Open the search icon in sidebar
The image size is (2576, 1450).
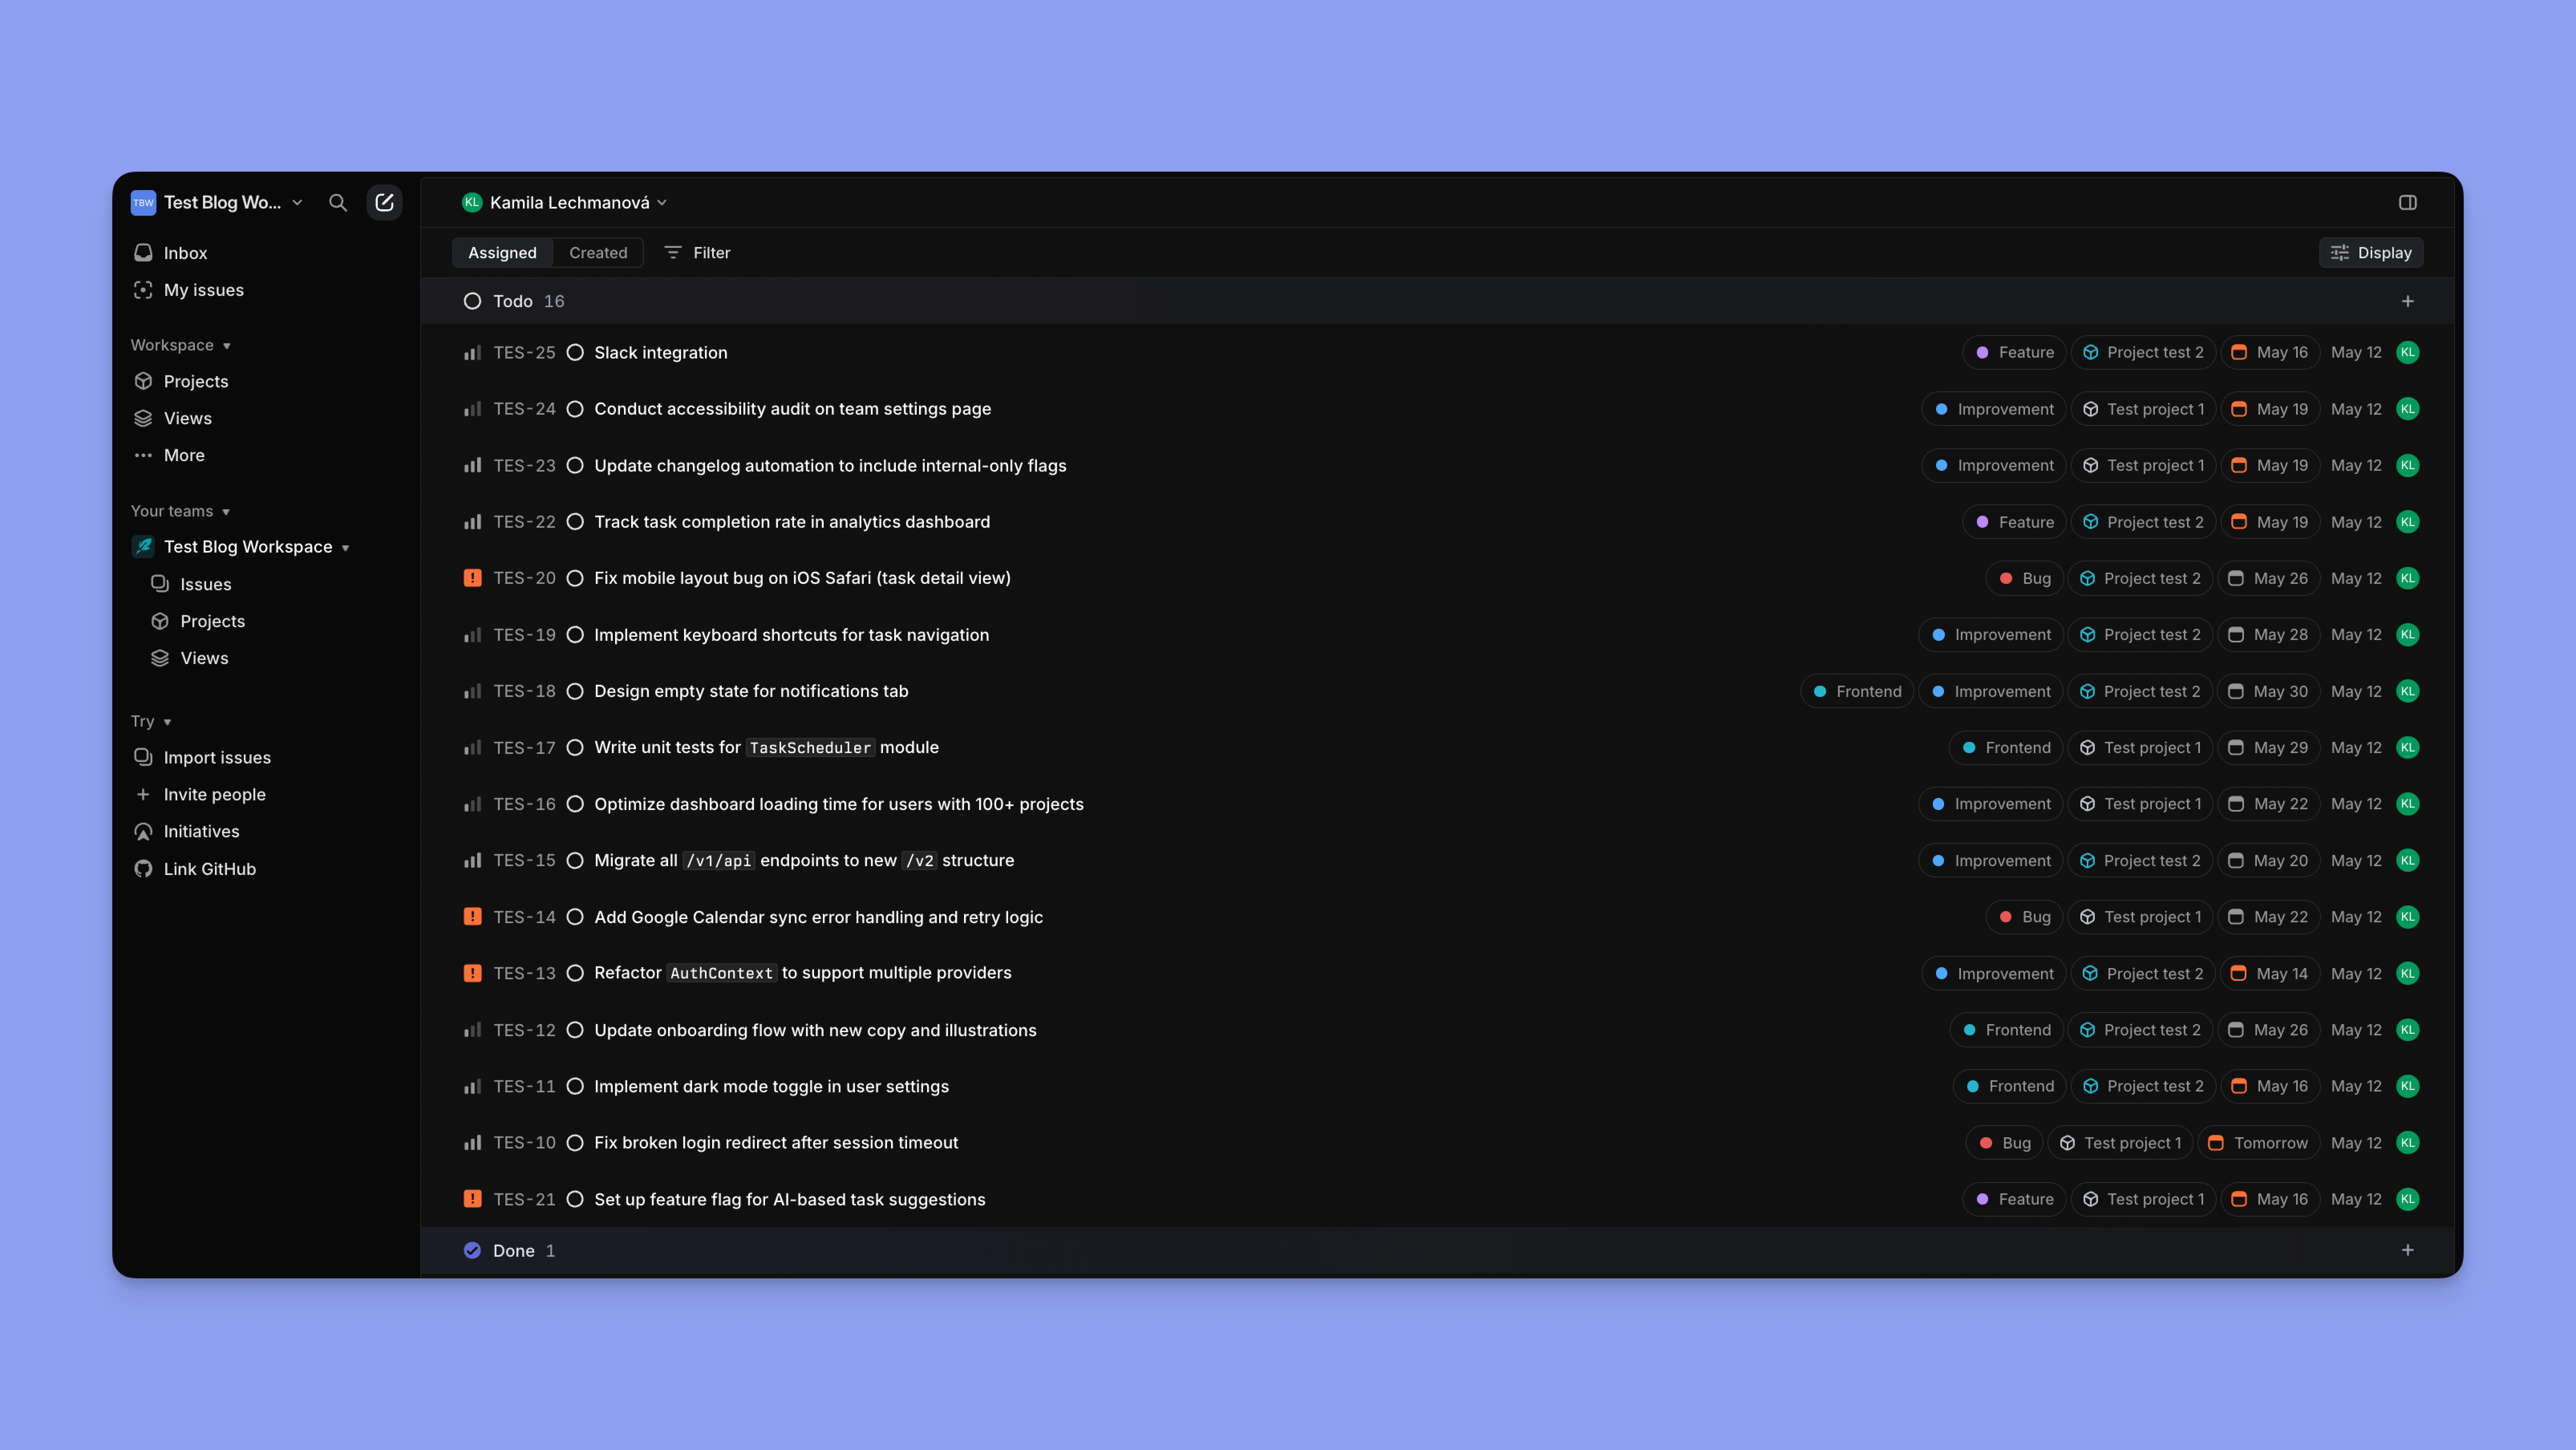point(338,202)
